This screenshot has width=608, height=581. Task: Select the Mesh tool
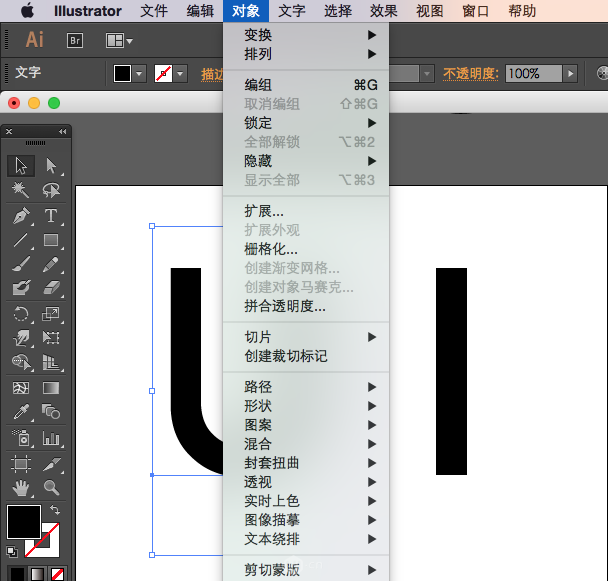click(x=21, y=388)
